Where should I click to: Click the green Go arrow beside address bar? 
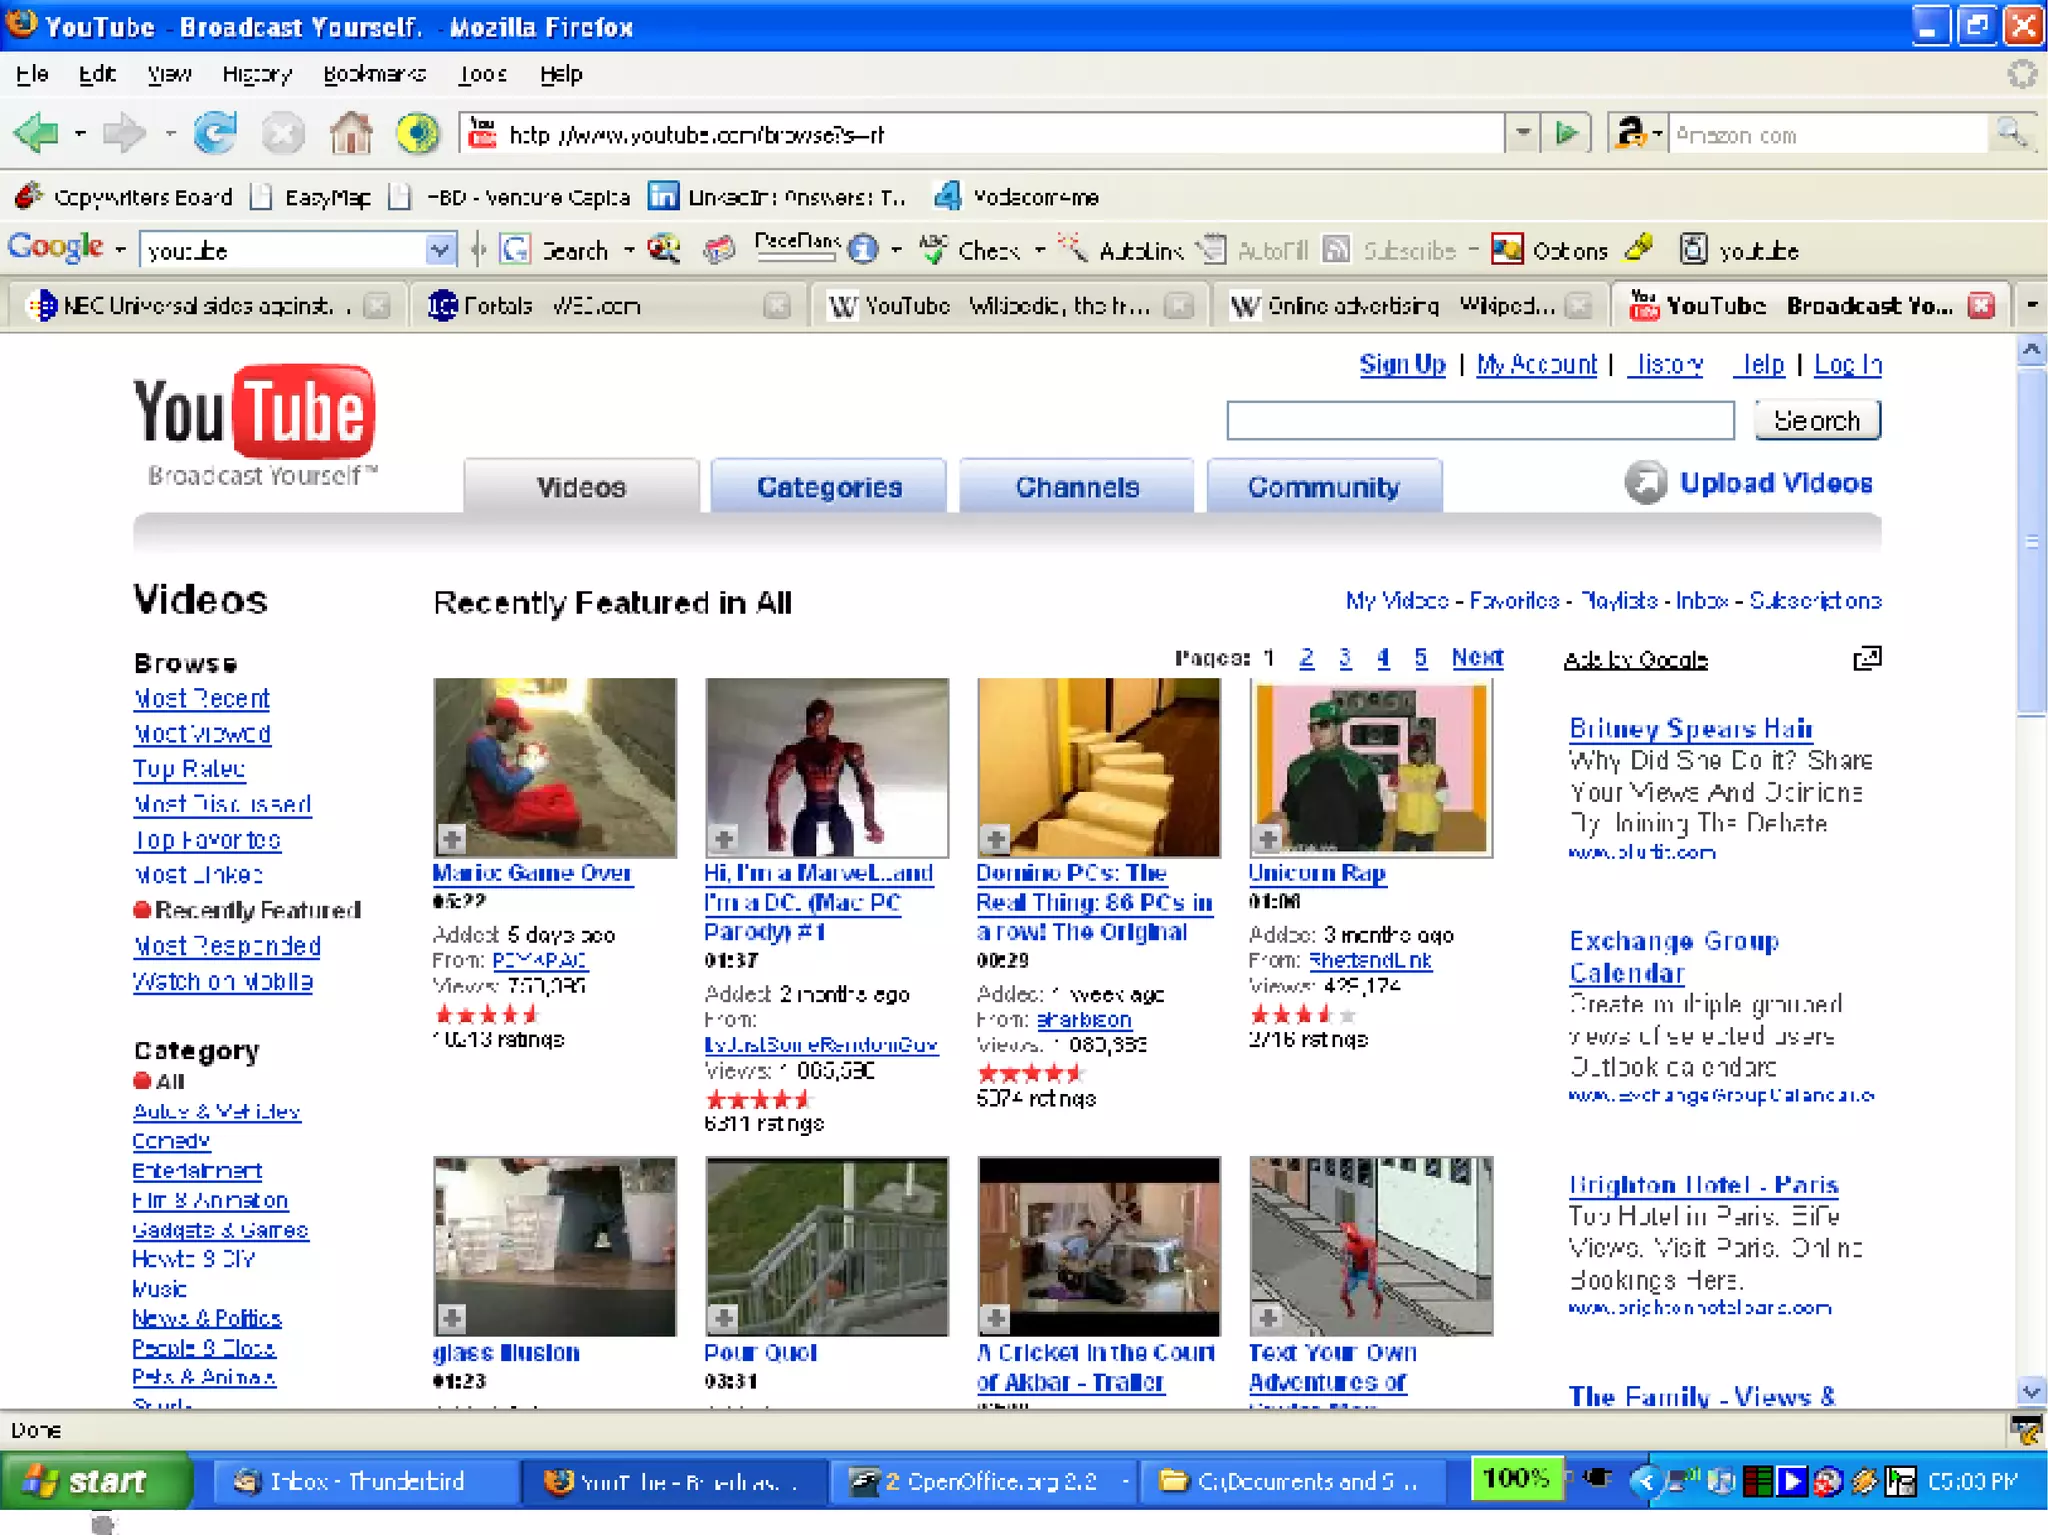pos(1566,133)
